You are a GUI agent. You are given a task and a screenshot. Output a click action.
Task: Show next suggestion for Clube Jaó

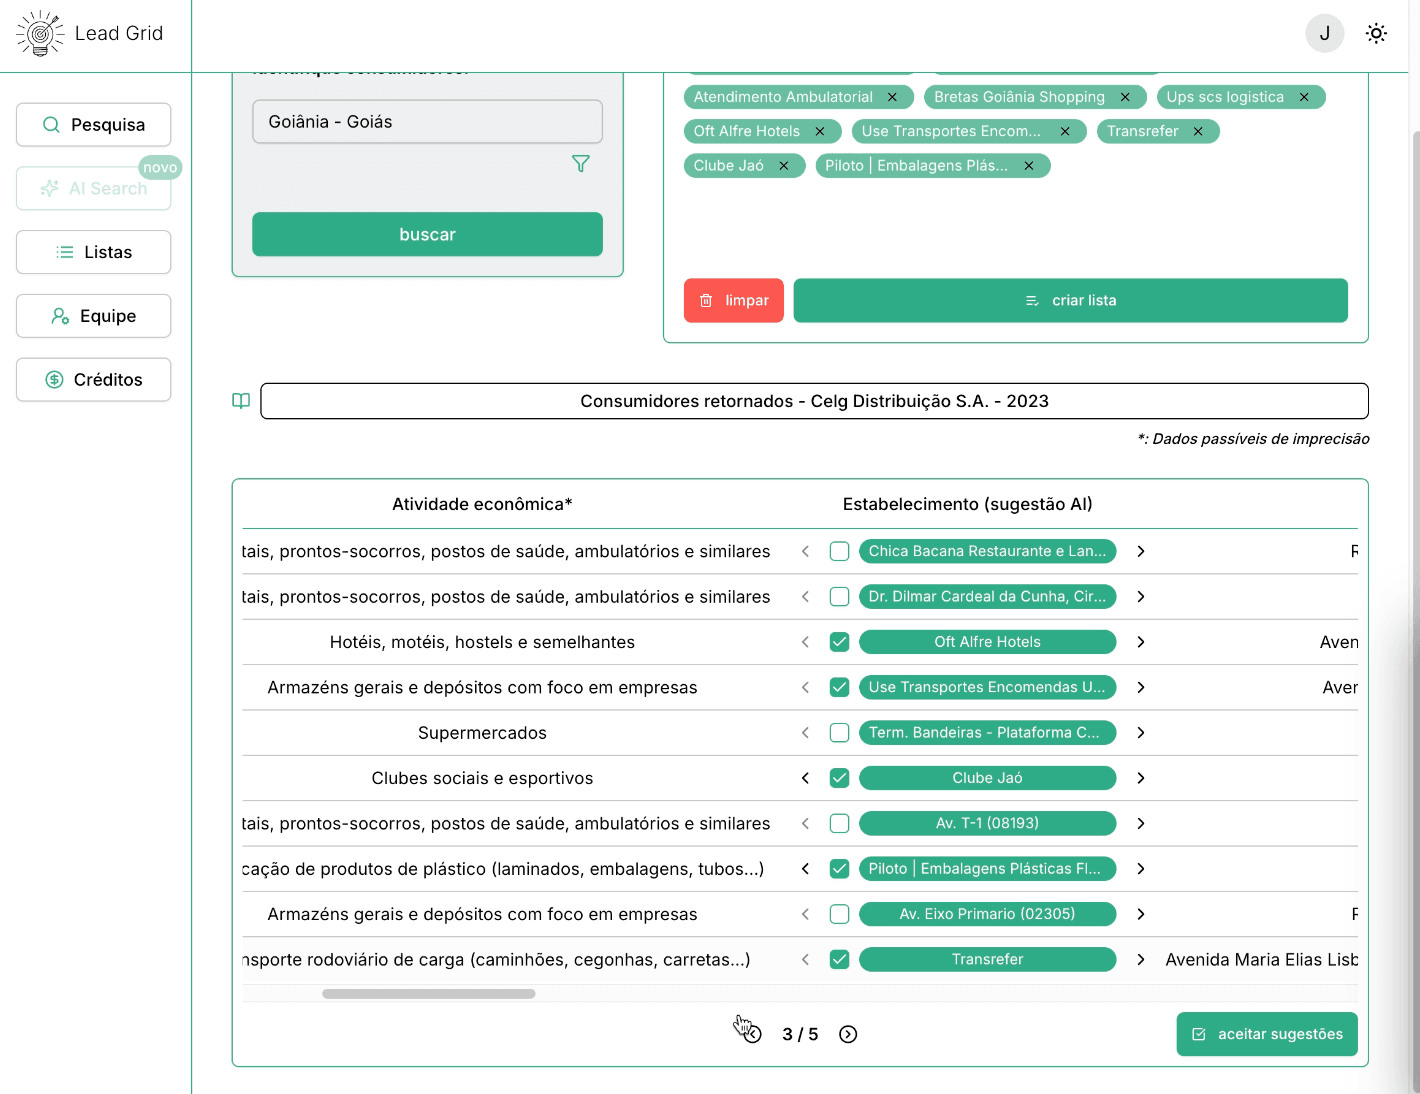pyautogui.click(x=1141, y=778)
